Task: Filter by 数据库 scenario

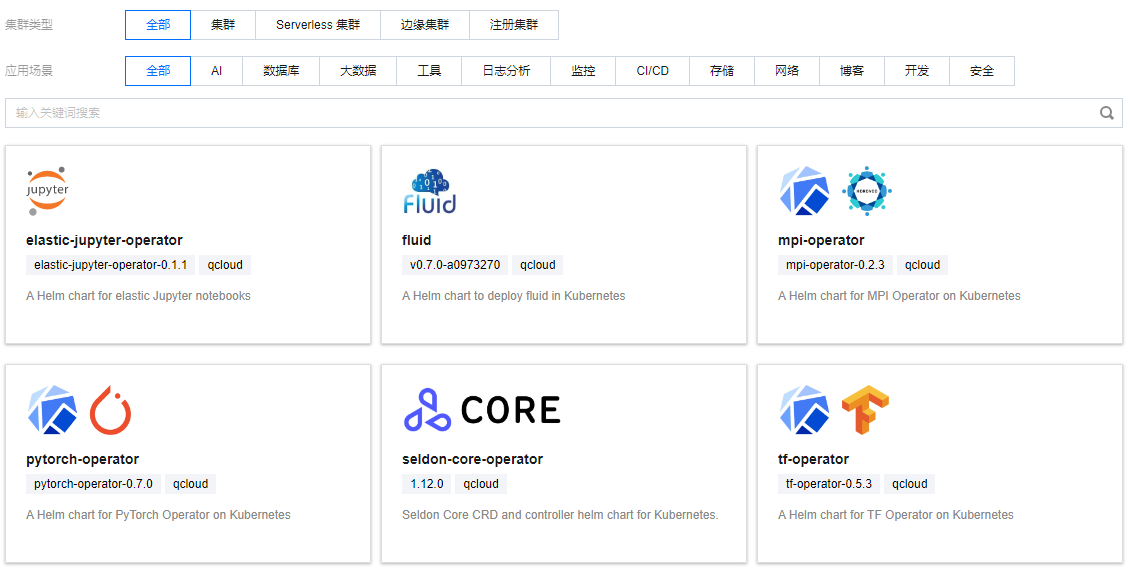Action: tap(281, 71)
